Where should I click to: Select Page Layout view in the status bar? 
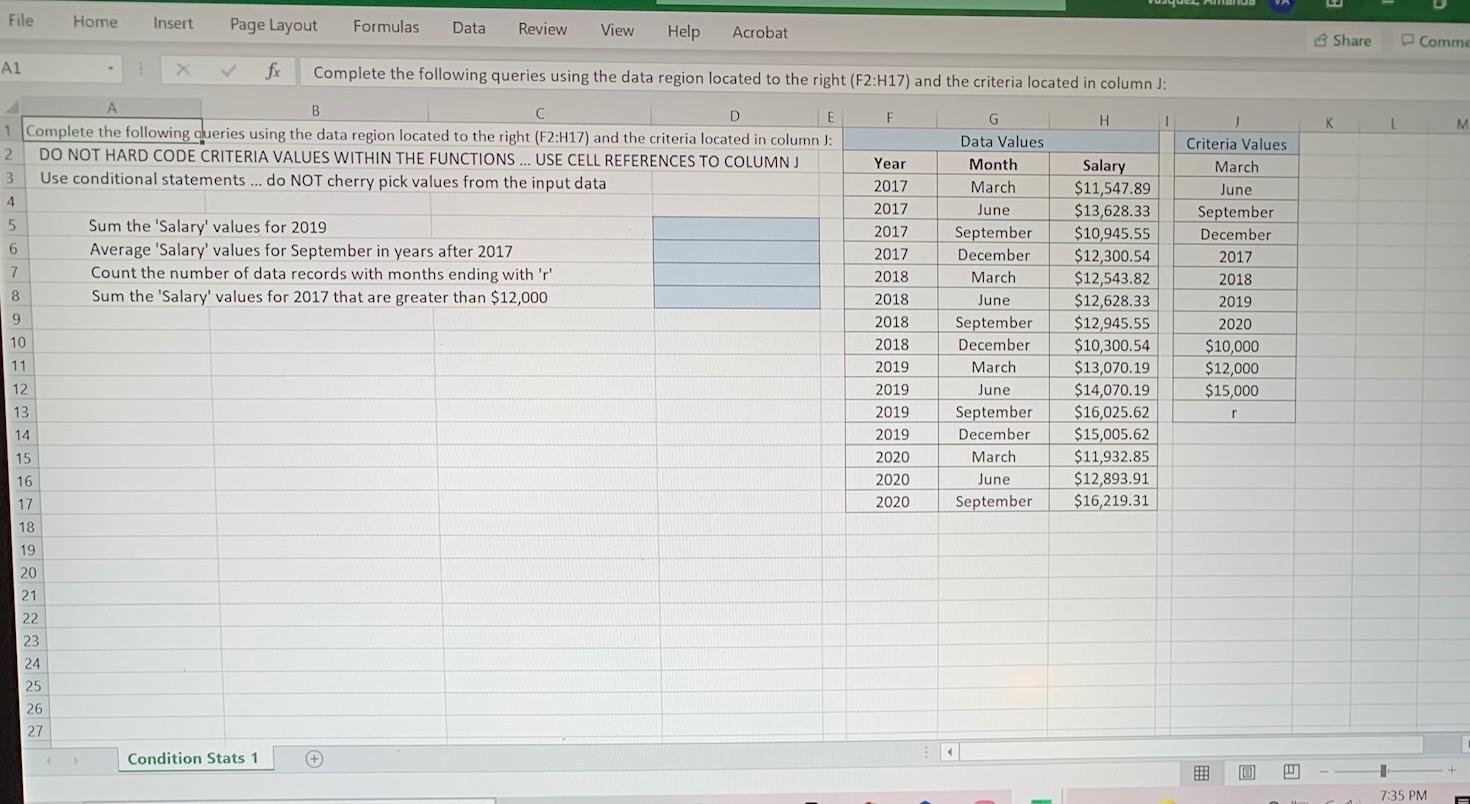tap(1246, 772)
